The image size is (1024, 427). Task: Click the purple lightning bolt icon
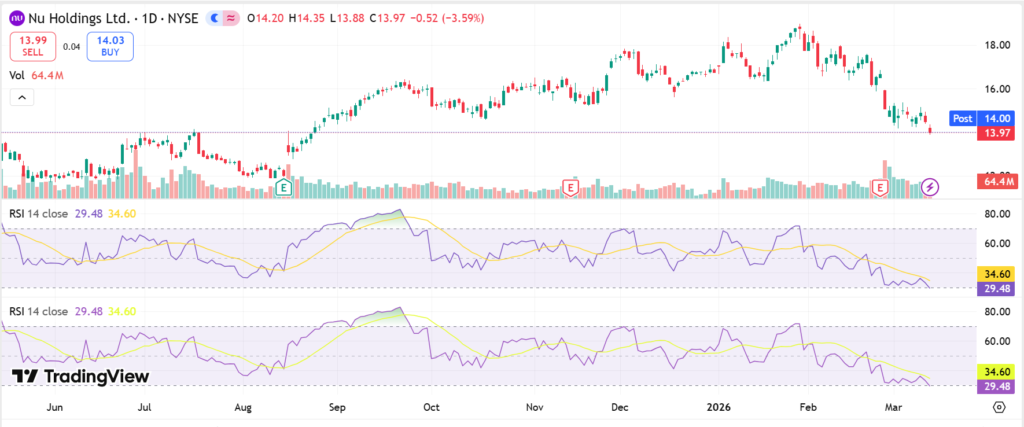[930, 187]
